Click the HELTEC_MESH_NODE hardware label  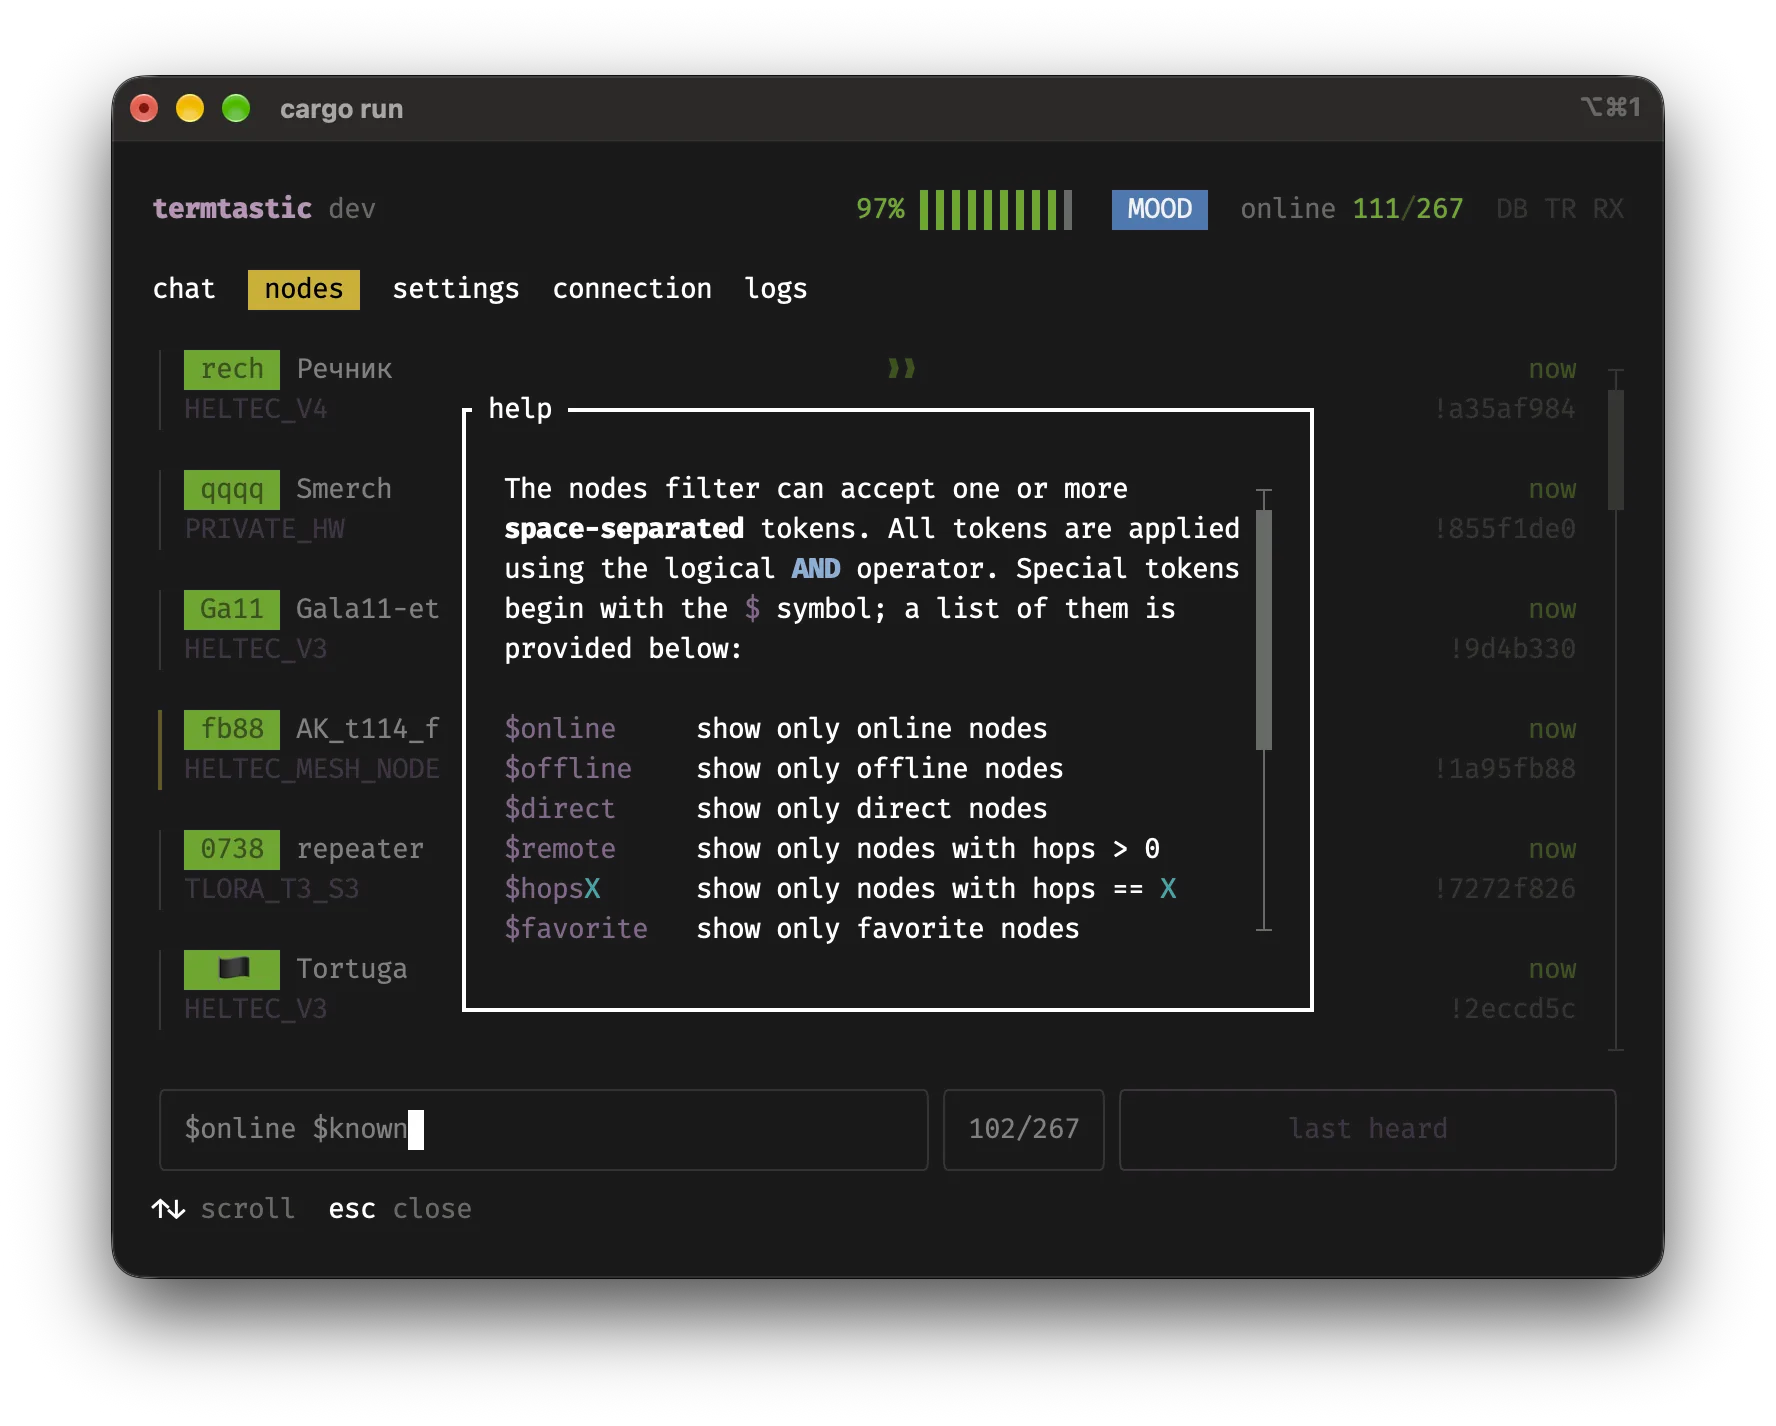click(x=312, y=769)
